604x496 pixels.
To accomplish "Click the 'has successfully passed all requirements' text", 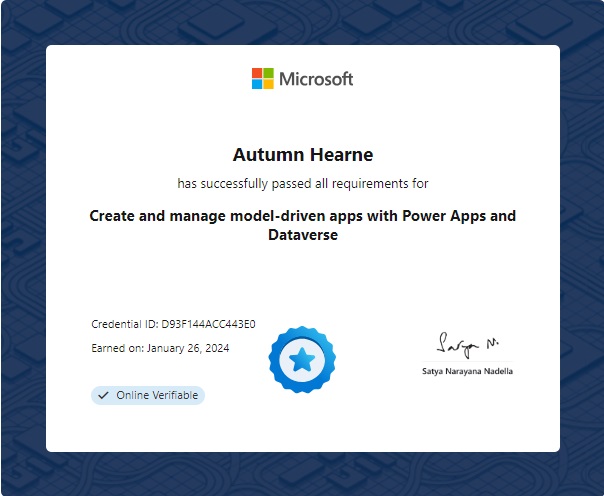I will coord(302,184).
